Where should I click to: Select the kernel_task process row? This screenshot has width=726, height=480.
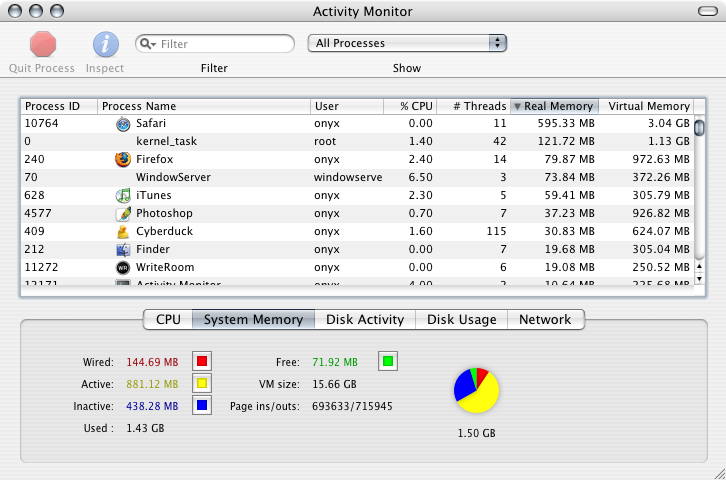click(x=357, y=141)
